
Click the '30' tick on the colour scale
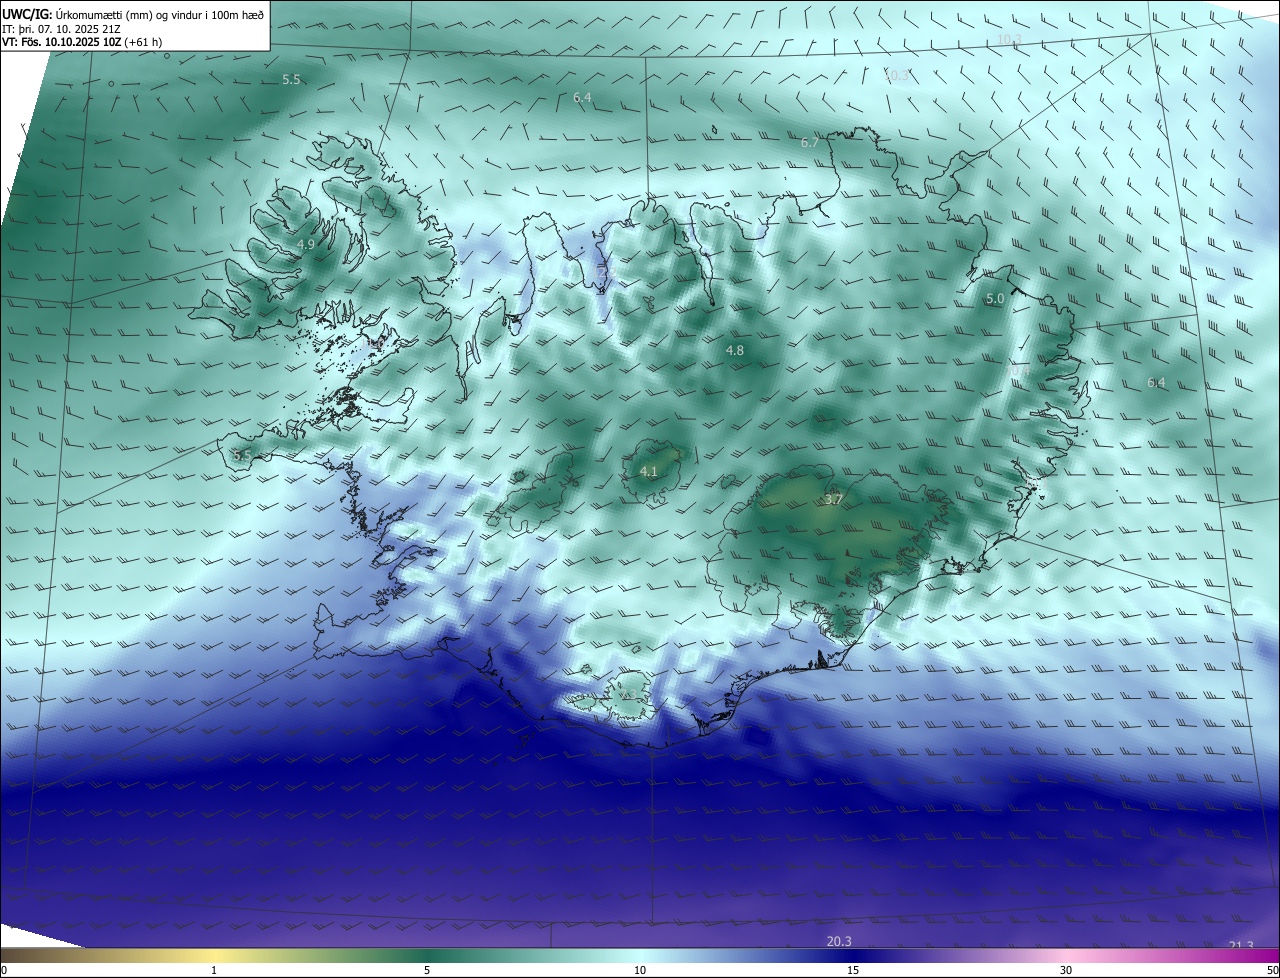click(1066, 970)
